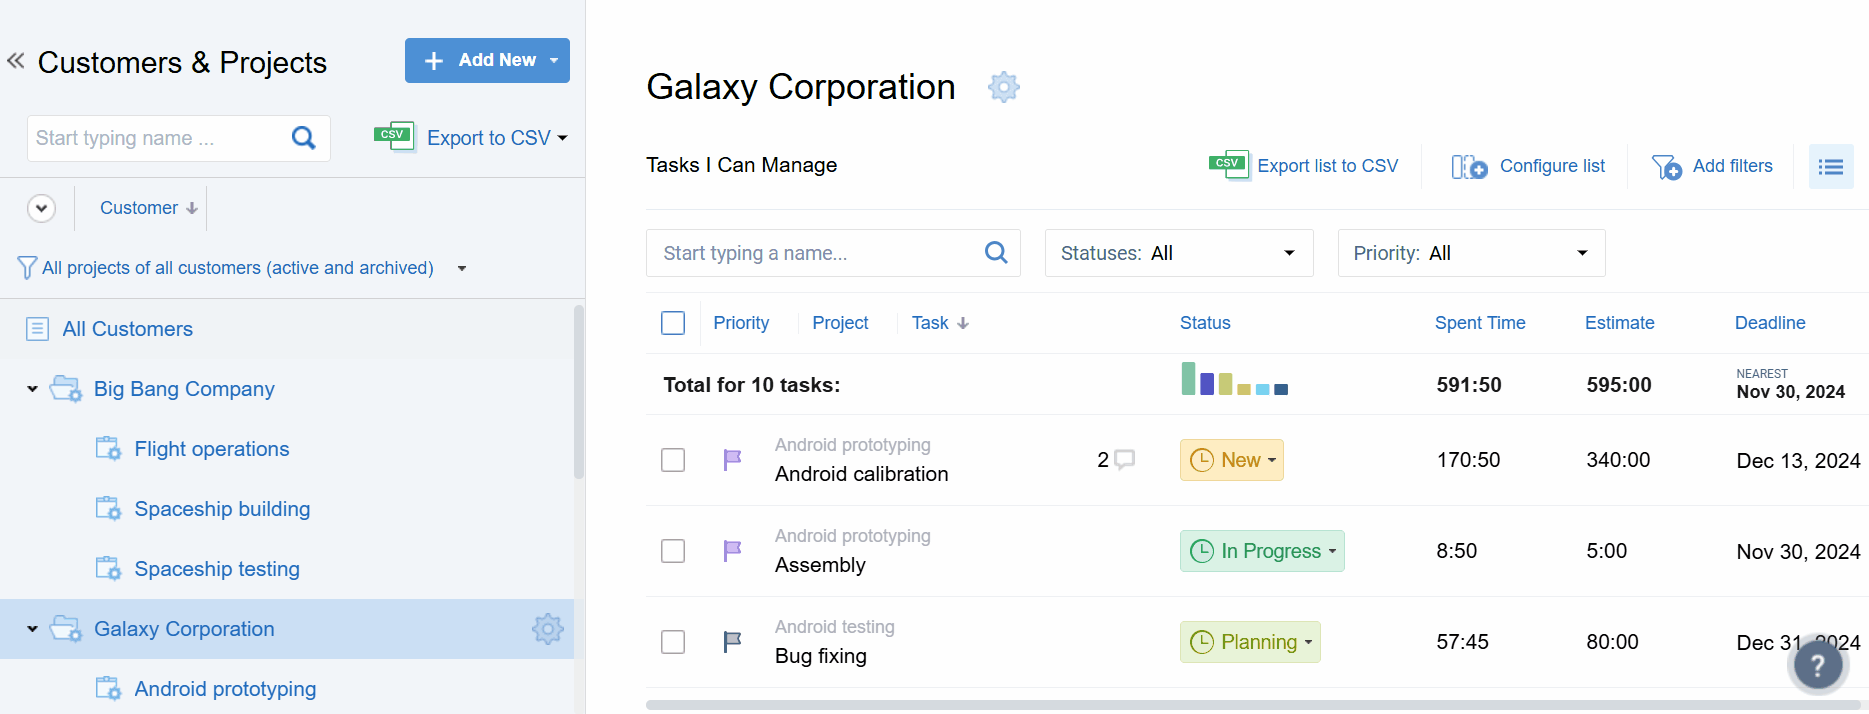The image size is (1869, 714).
Task: Click the Configure list link
Action: tap(1552, 166)
